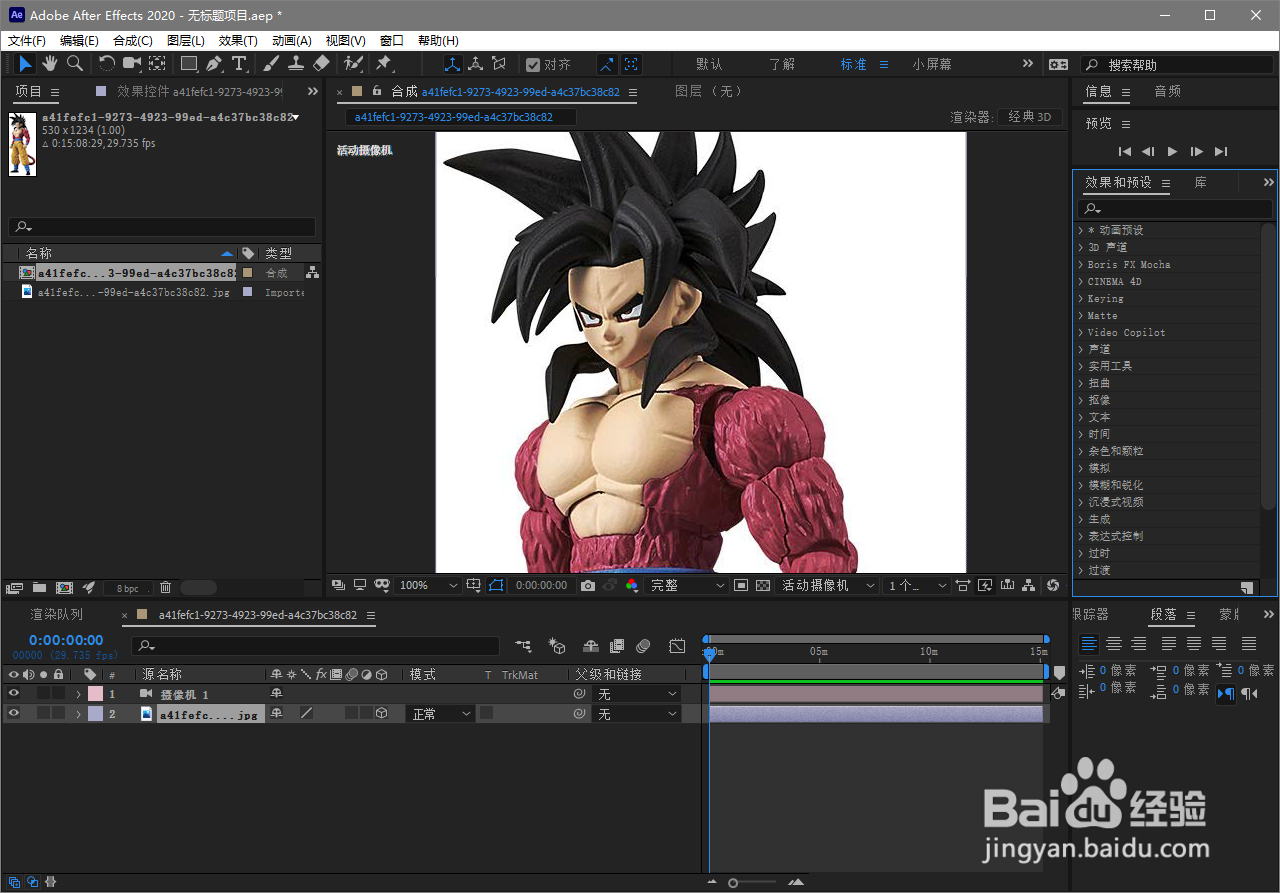Open the Graph Editor icon in timeline

[x=677, y=647]
